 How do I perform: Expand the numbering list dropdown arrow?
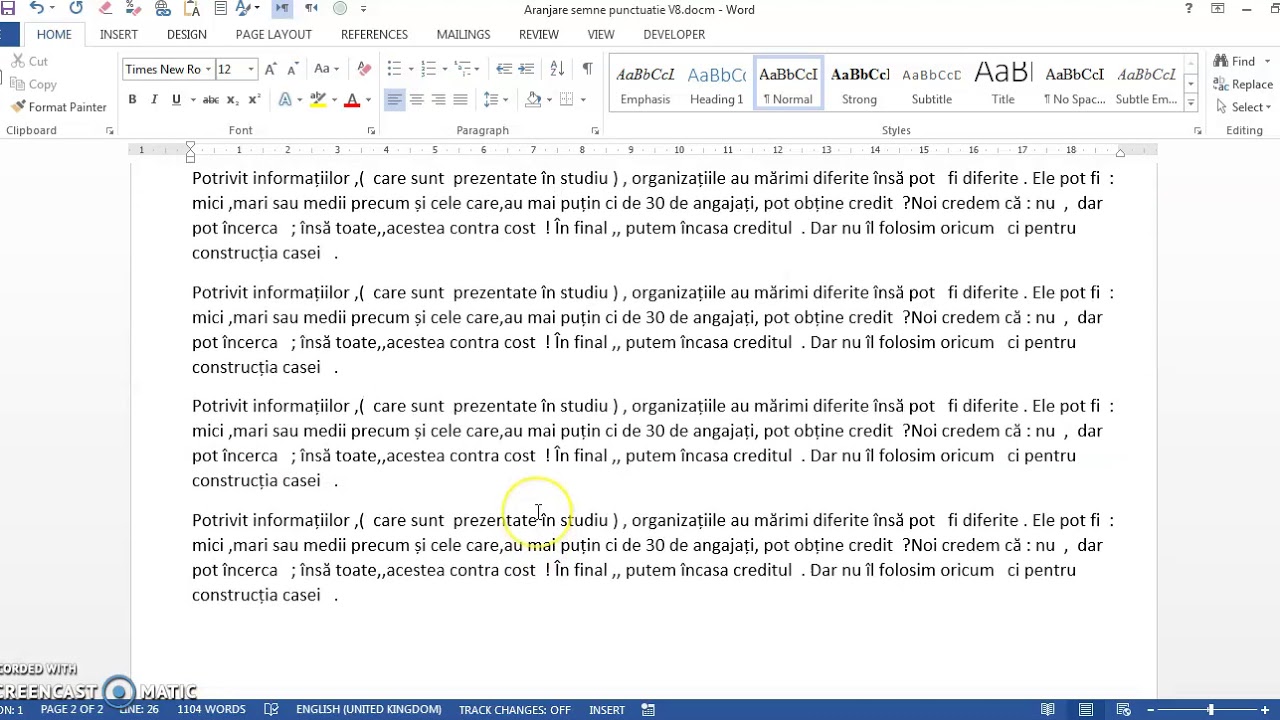[x=445, y=69]
